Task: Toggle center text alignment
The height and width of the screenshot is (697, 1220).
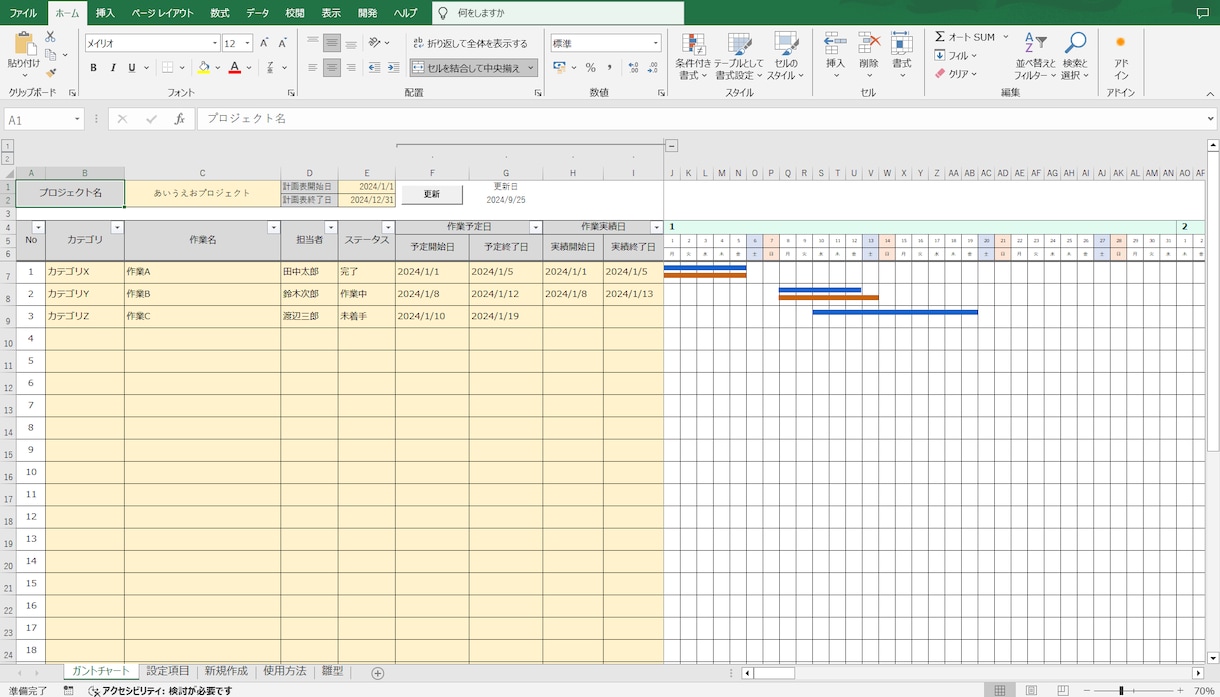Action: click(x=332, y=68)
